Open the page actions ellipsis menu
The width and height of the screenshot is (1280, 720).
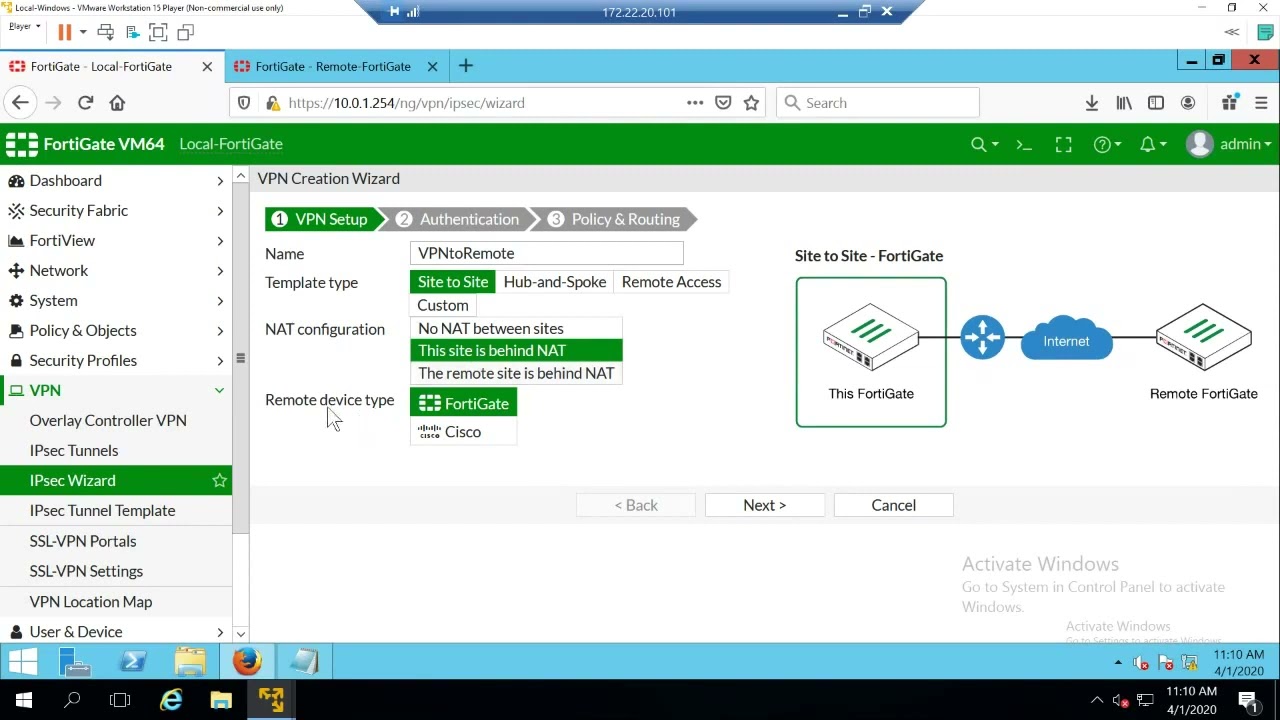click(x=695, y=103)
